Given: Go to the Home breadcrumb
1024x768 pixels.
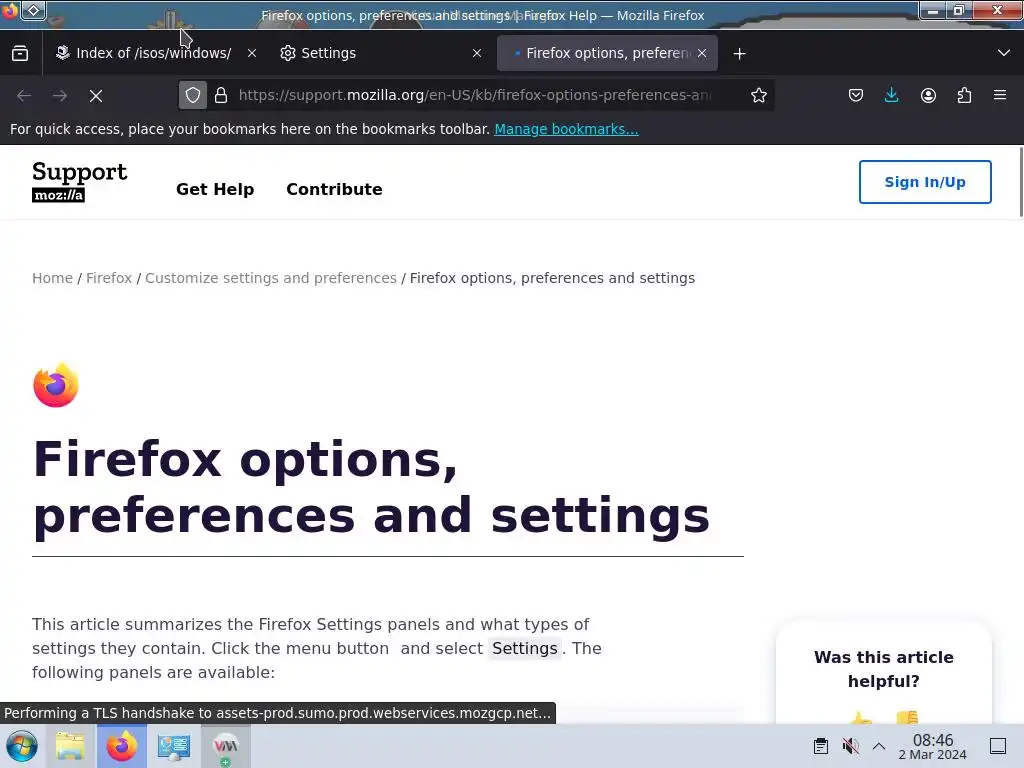Looking at the screenshot, I should click(52, 278).
